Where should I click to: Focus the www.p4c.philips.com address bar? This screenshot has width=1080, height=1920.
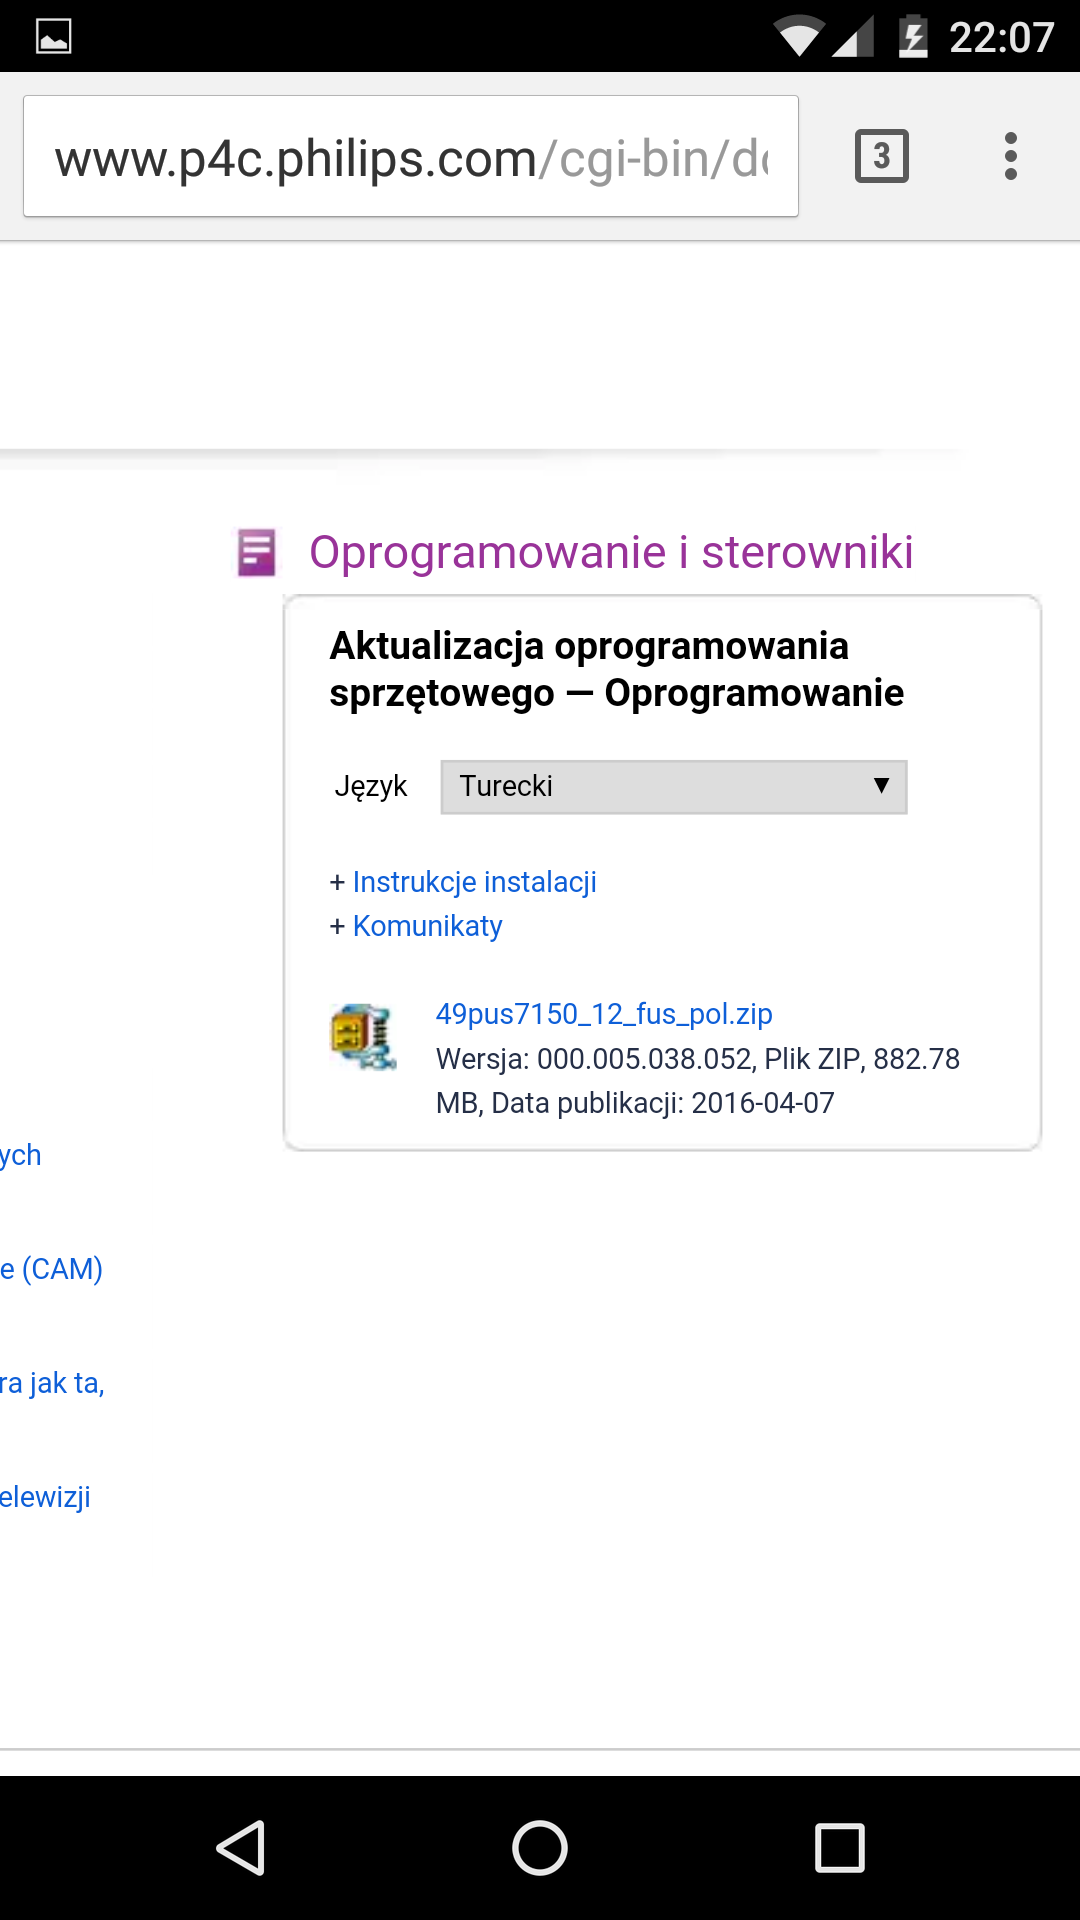pyautogui.click(x=411, y=156)
